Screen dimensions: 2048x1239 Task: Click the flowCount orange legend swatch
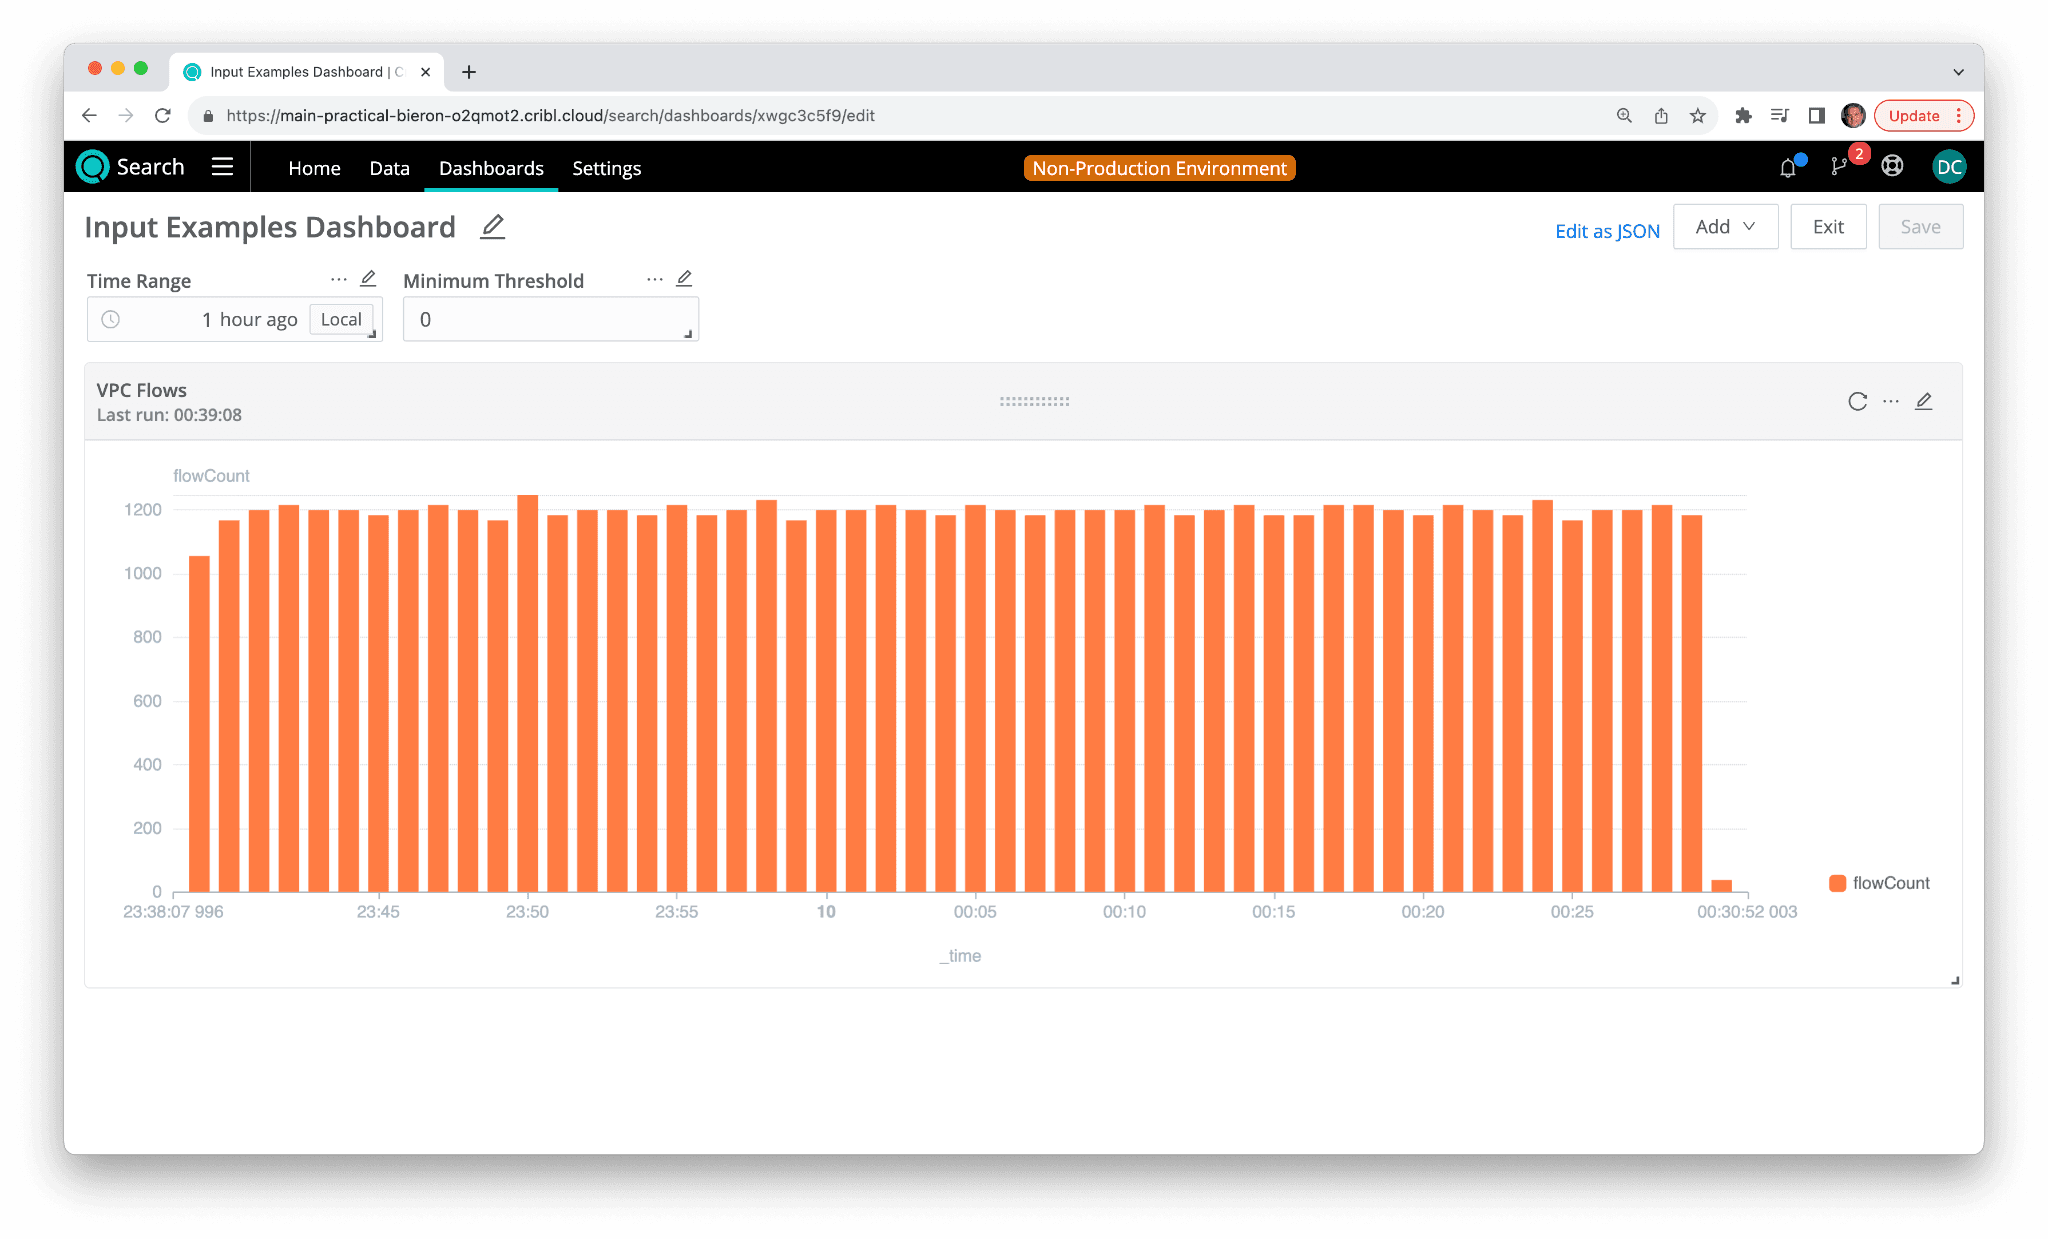[x=1837, y=883]
